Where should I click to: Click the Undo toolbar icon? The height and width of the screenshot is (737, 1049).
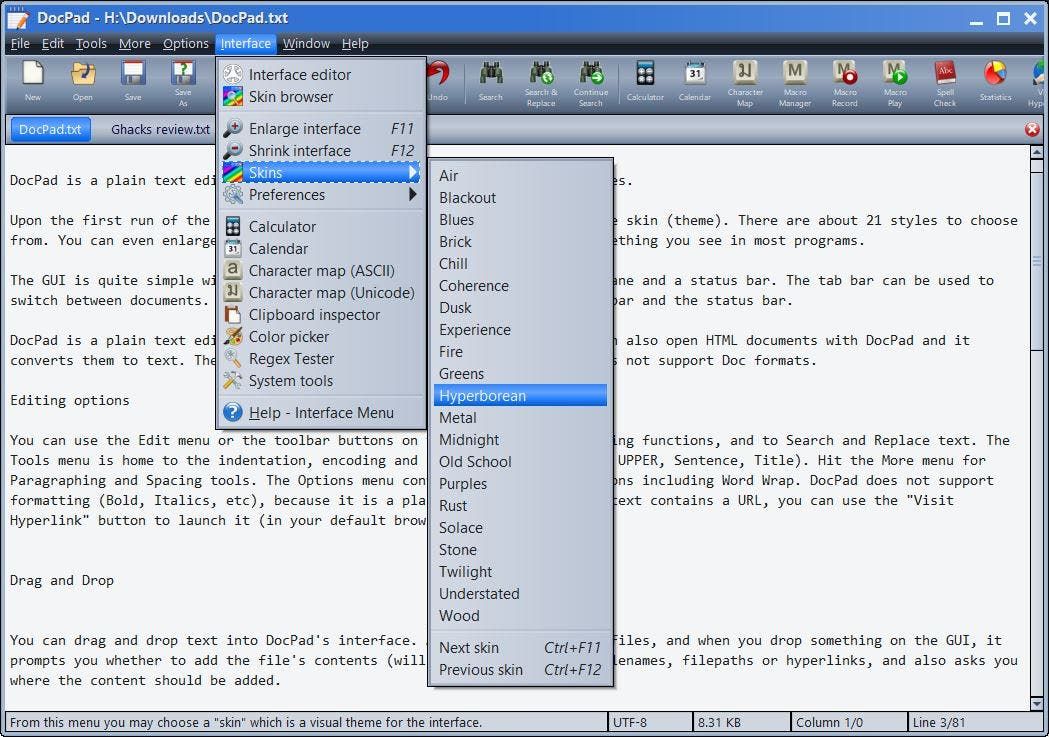[x=438, y=80]
